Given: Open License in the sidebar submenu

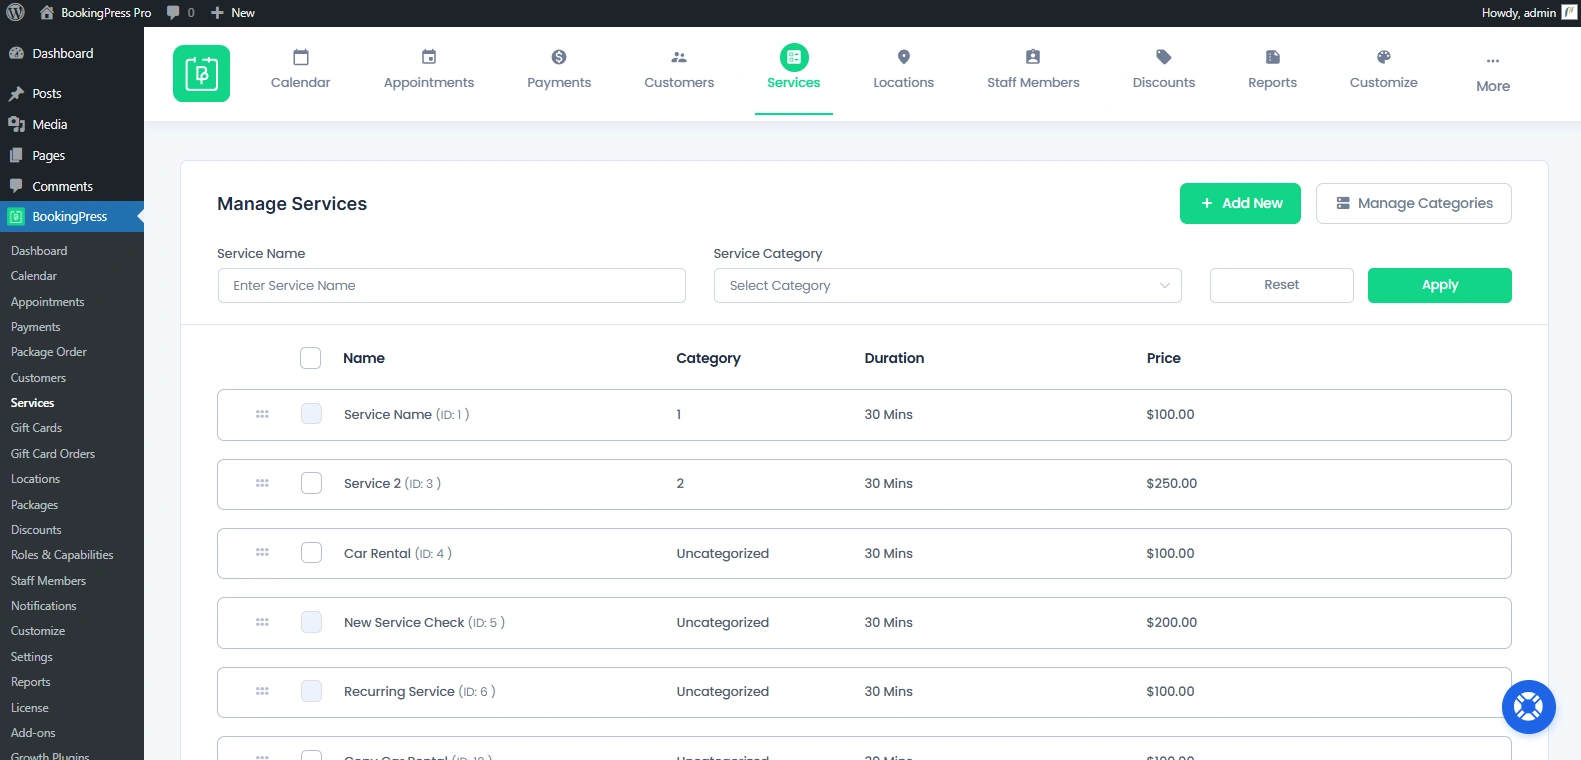Looking at the screenshot, I should 29,708.
